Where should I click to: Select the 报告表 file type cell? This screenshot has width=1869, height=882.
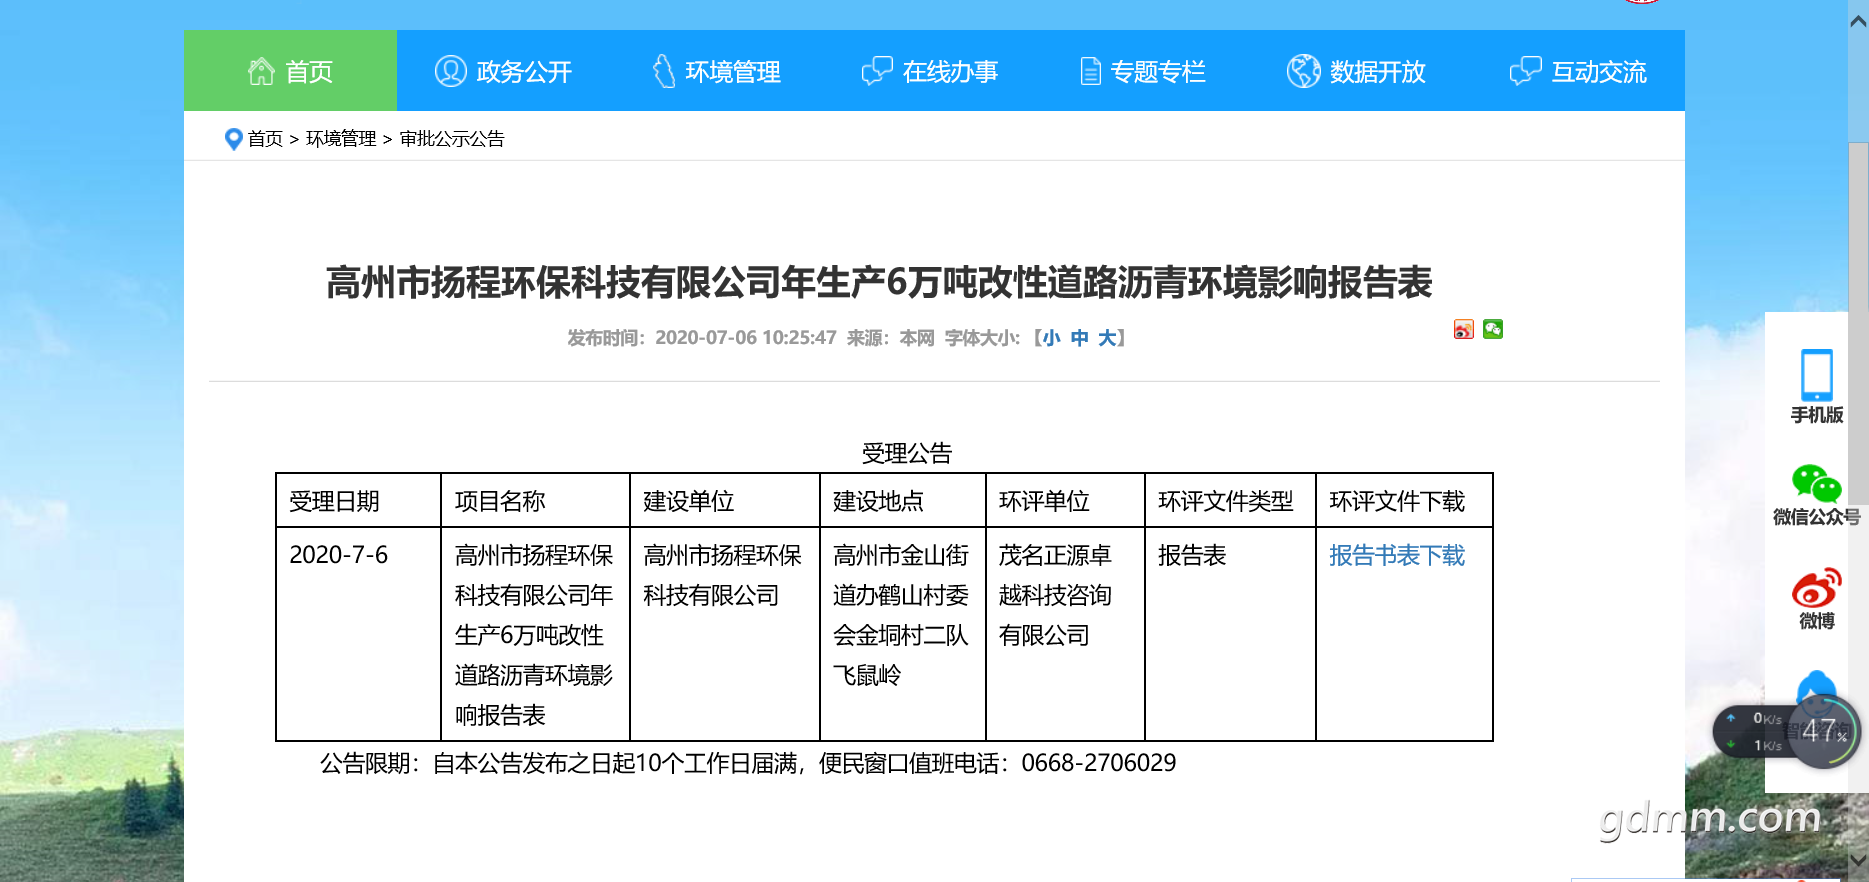1230,634
